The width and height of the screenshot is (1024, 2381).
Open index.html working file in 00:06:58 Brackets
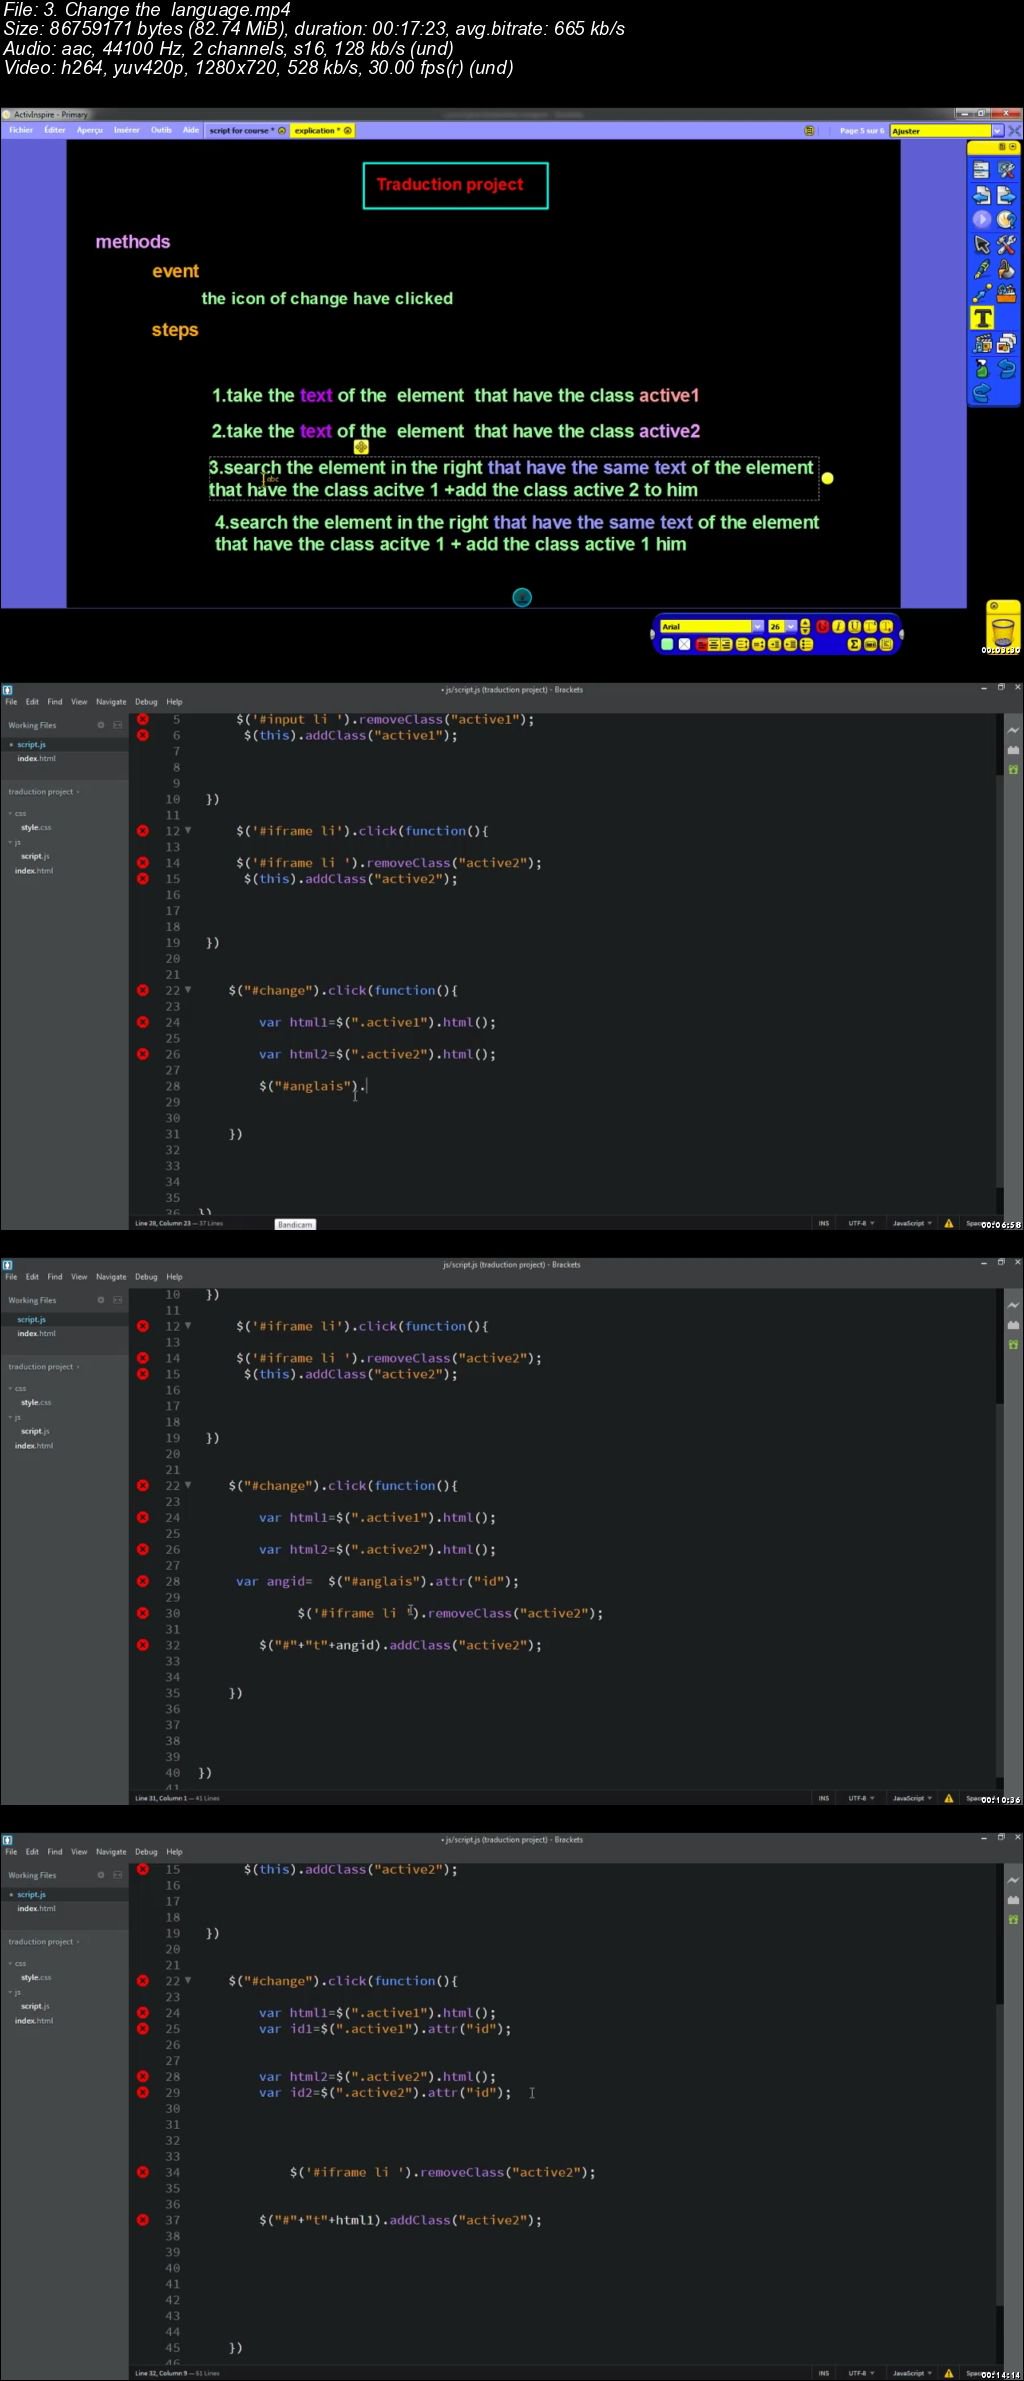[x=36, y=759]
